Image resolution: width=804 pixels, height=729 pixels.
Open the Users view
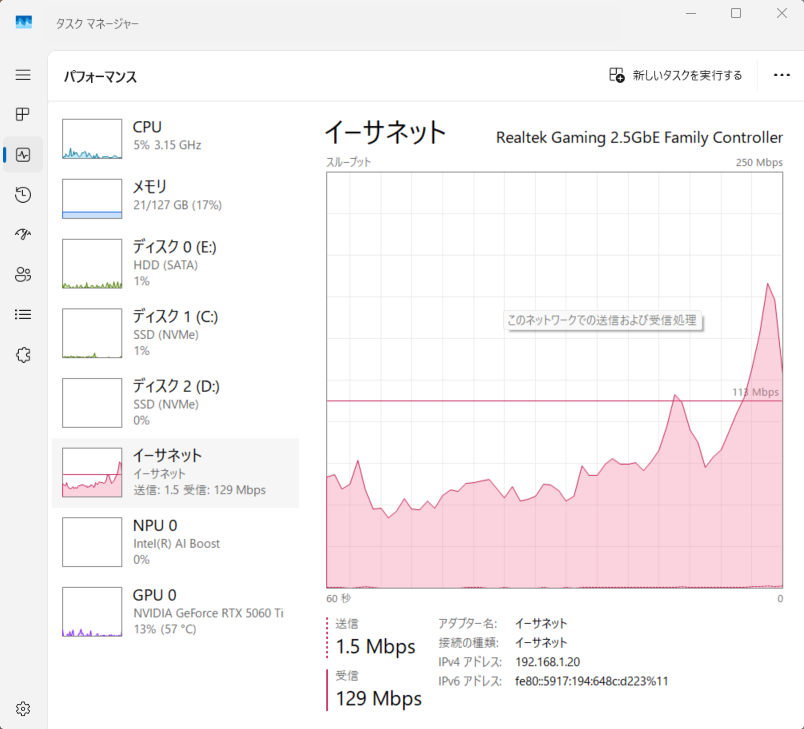[22, 274]
